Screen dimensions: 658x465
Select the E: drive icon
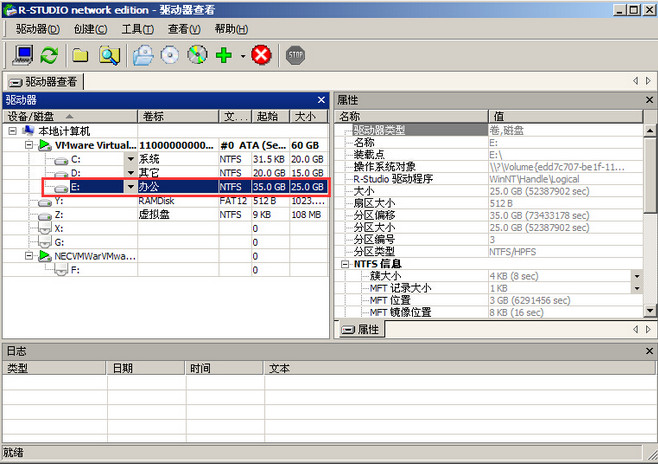[61, 188]
